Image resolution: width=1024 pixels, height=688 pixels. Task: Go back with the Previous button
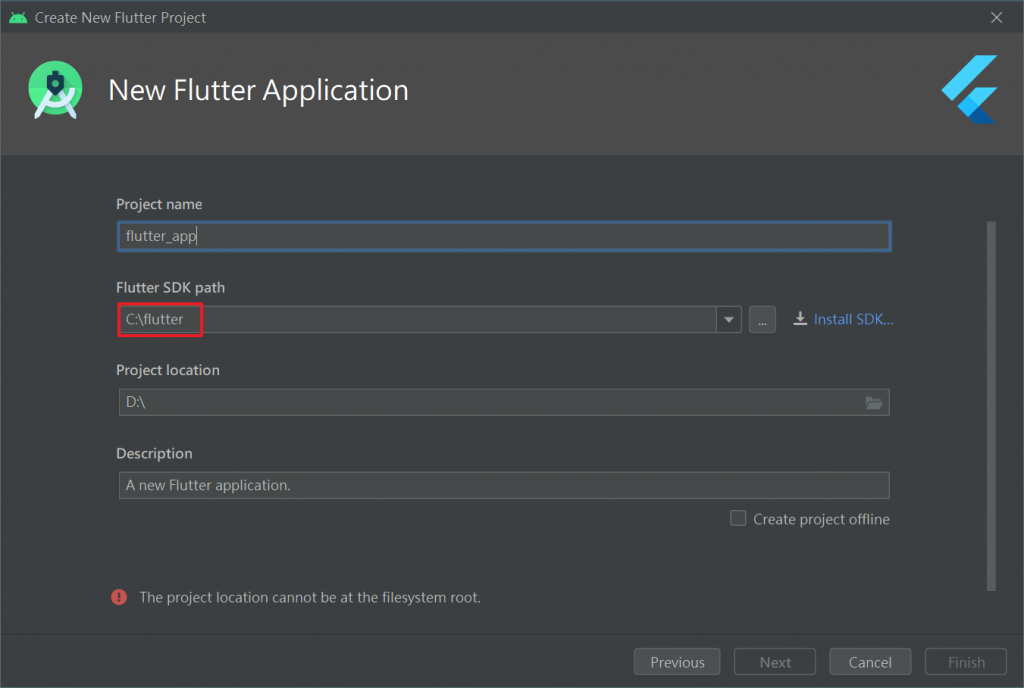click(x=677, y=662)
